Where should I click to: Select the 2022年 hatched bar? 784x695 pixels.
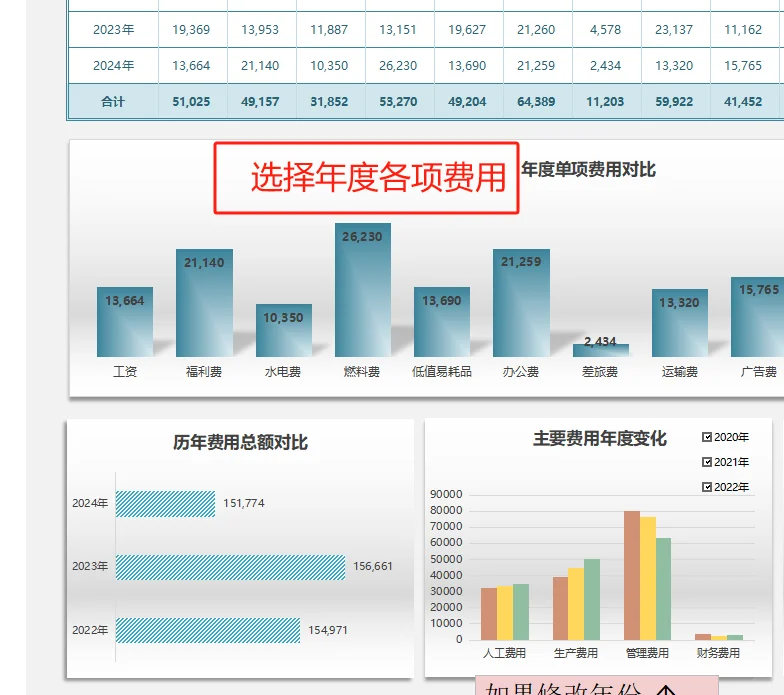tap(208, 630)
